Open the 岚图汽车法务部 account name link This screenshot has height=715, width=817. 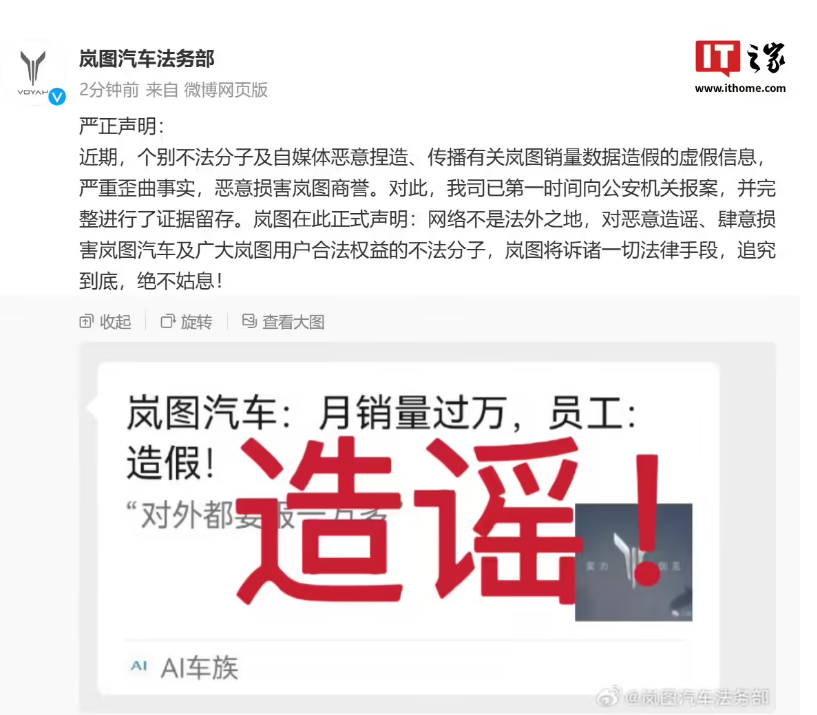pos(147,59)
